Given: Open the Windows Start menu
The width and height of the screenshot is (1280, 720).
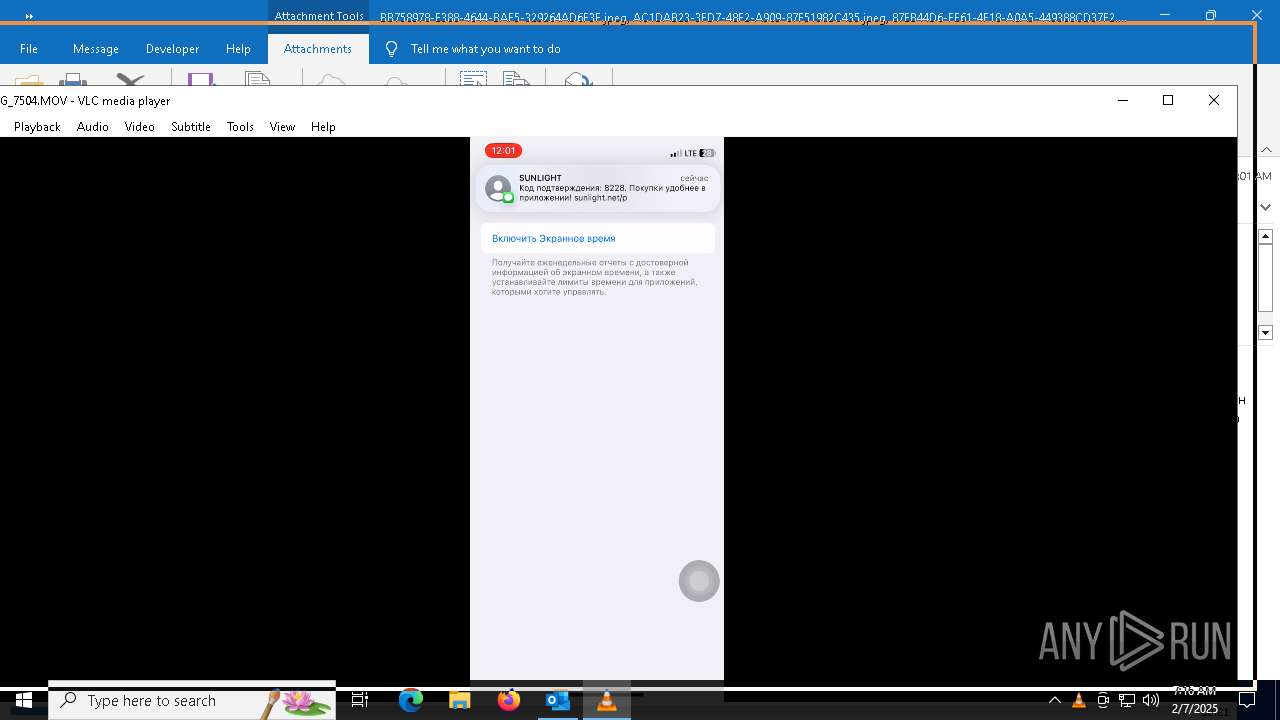Looking at the screenshot, I should [24, 701].
